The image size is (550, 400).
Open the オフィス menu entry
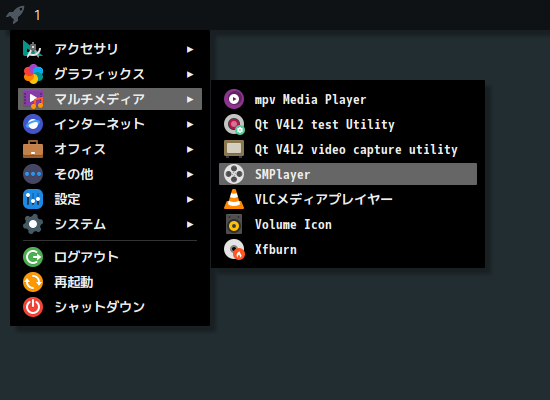tap(110, 149)
